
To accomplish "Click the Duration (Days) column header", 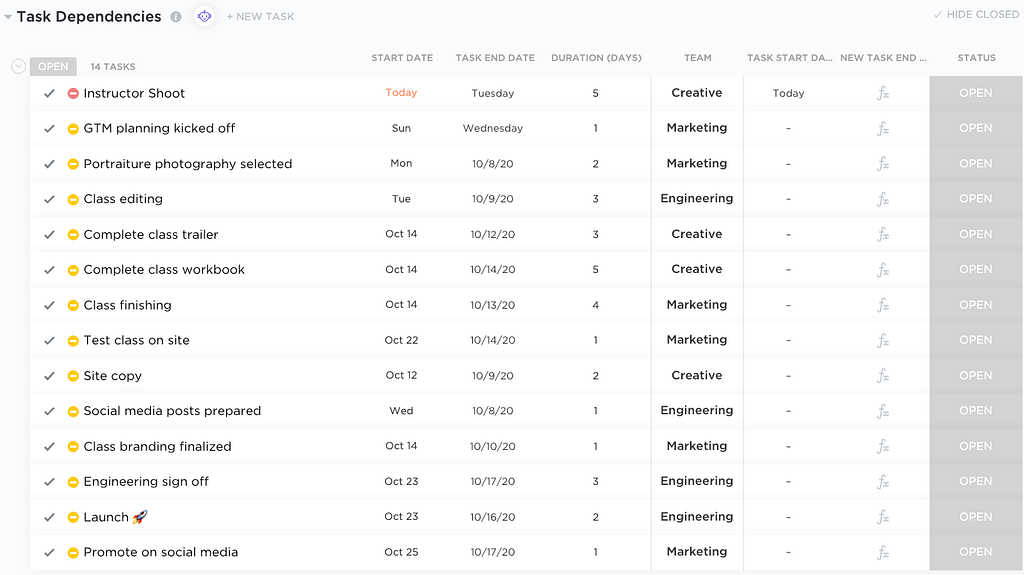I will point(596,58).
